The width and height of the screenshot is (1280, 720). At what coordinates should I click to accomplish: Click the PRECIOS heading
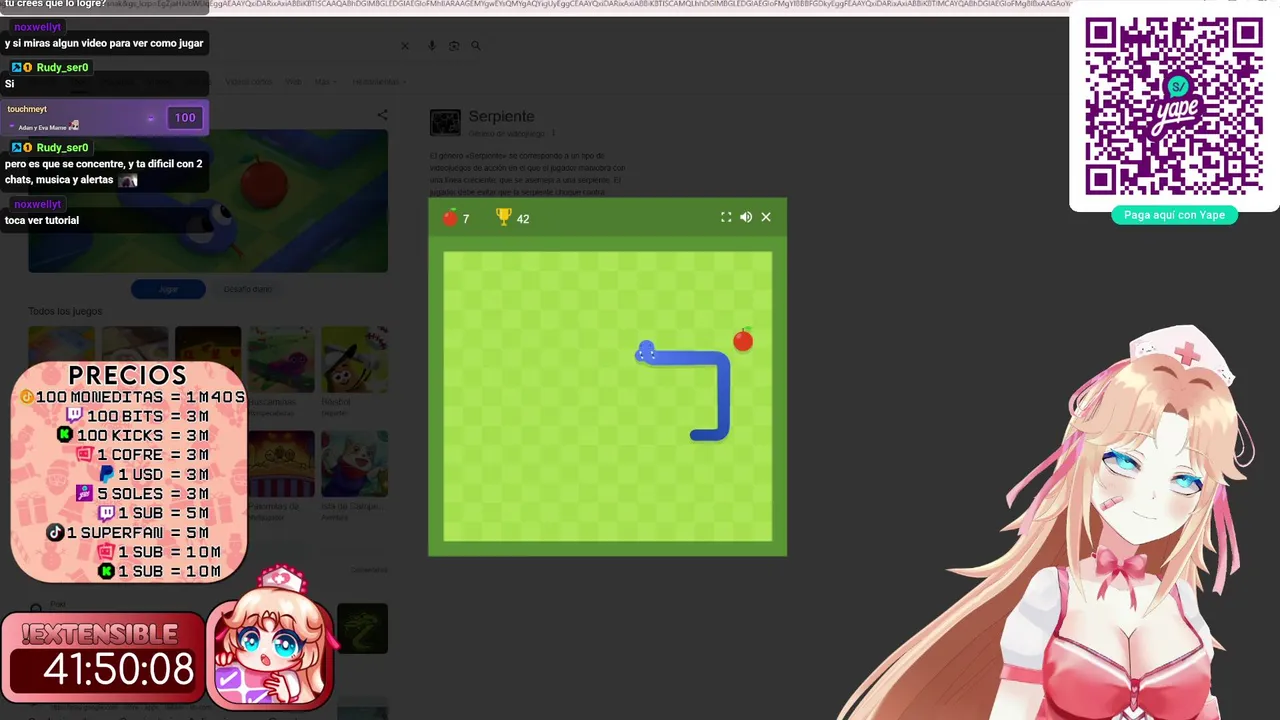(127, 375)
